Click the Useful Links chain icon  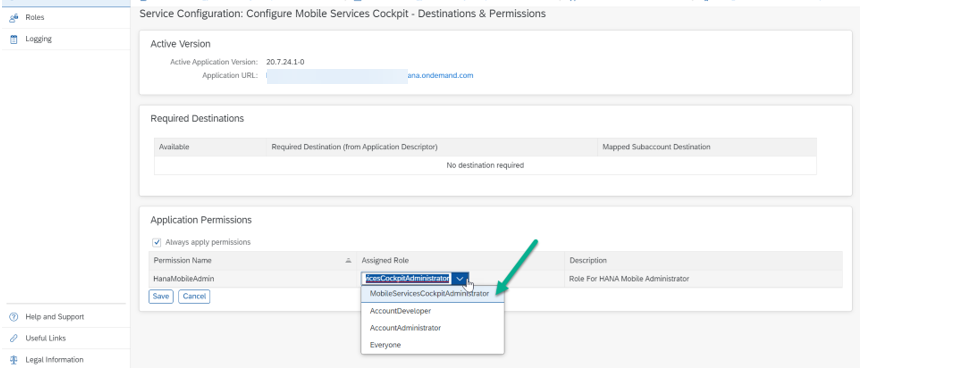click(x=13, y=339)
